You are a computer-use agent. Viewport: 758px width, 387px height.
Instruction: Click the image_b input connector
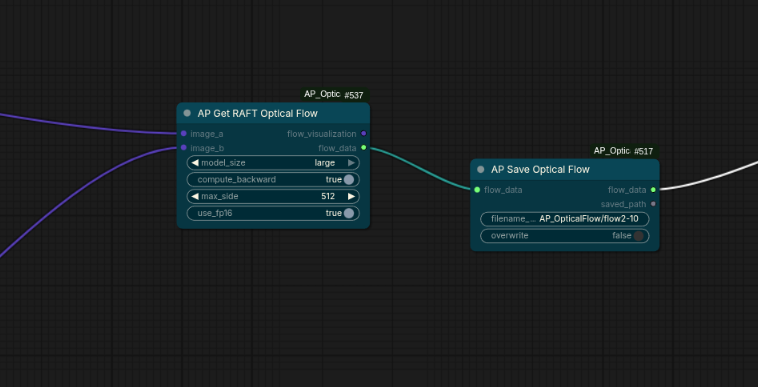tap(184, 148)
